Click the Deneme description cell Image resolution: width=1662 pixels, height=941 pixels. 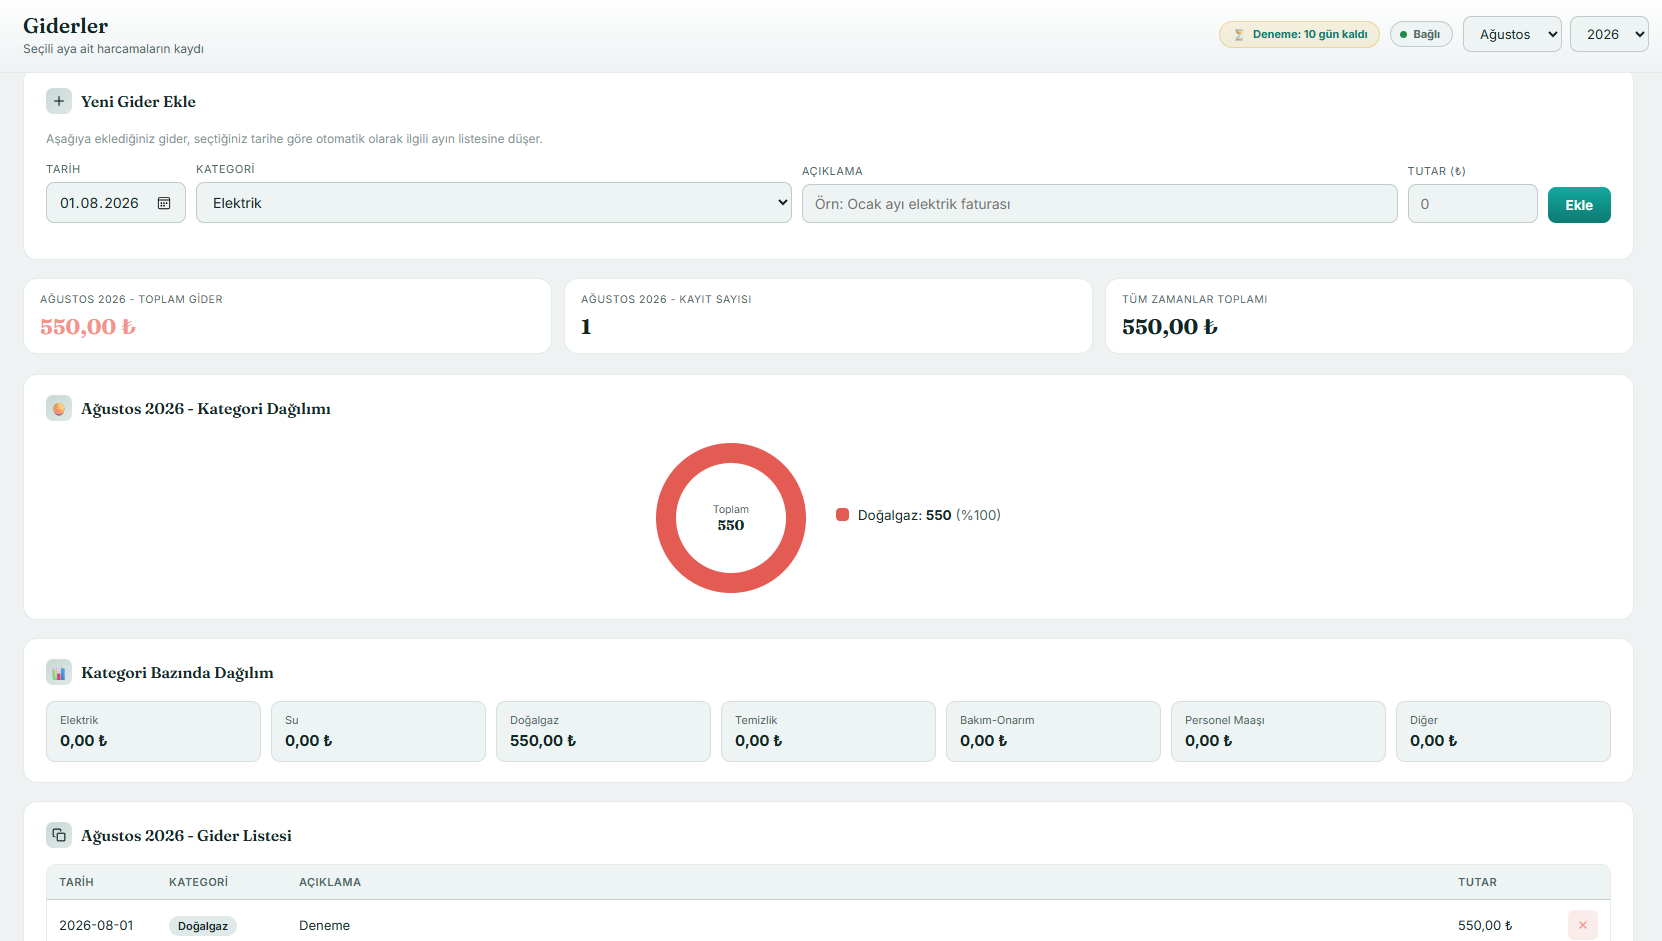[324, 925]
